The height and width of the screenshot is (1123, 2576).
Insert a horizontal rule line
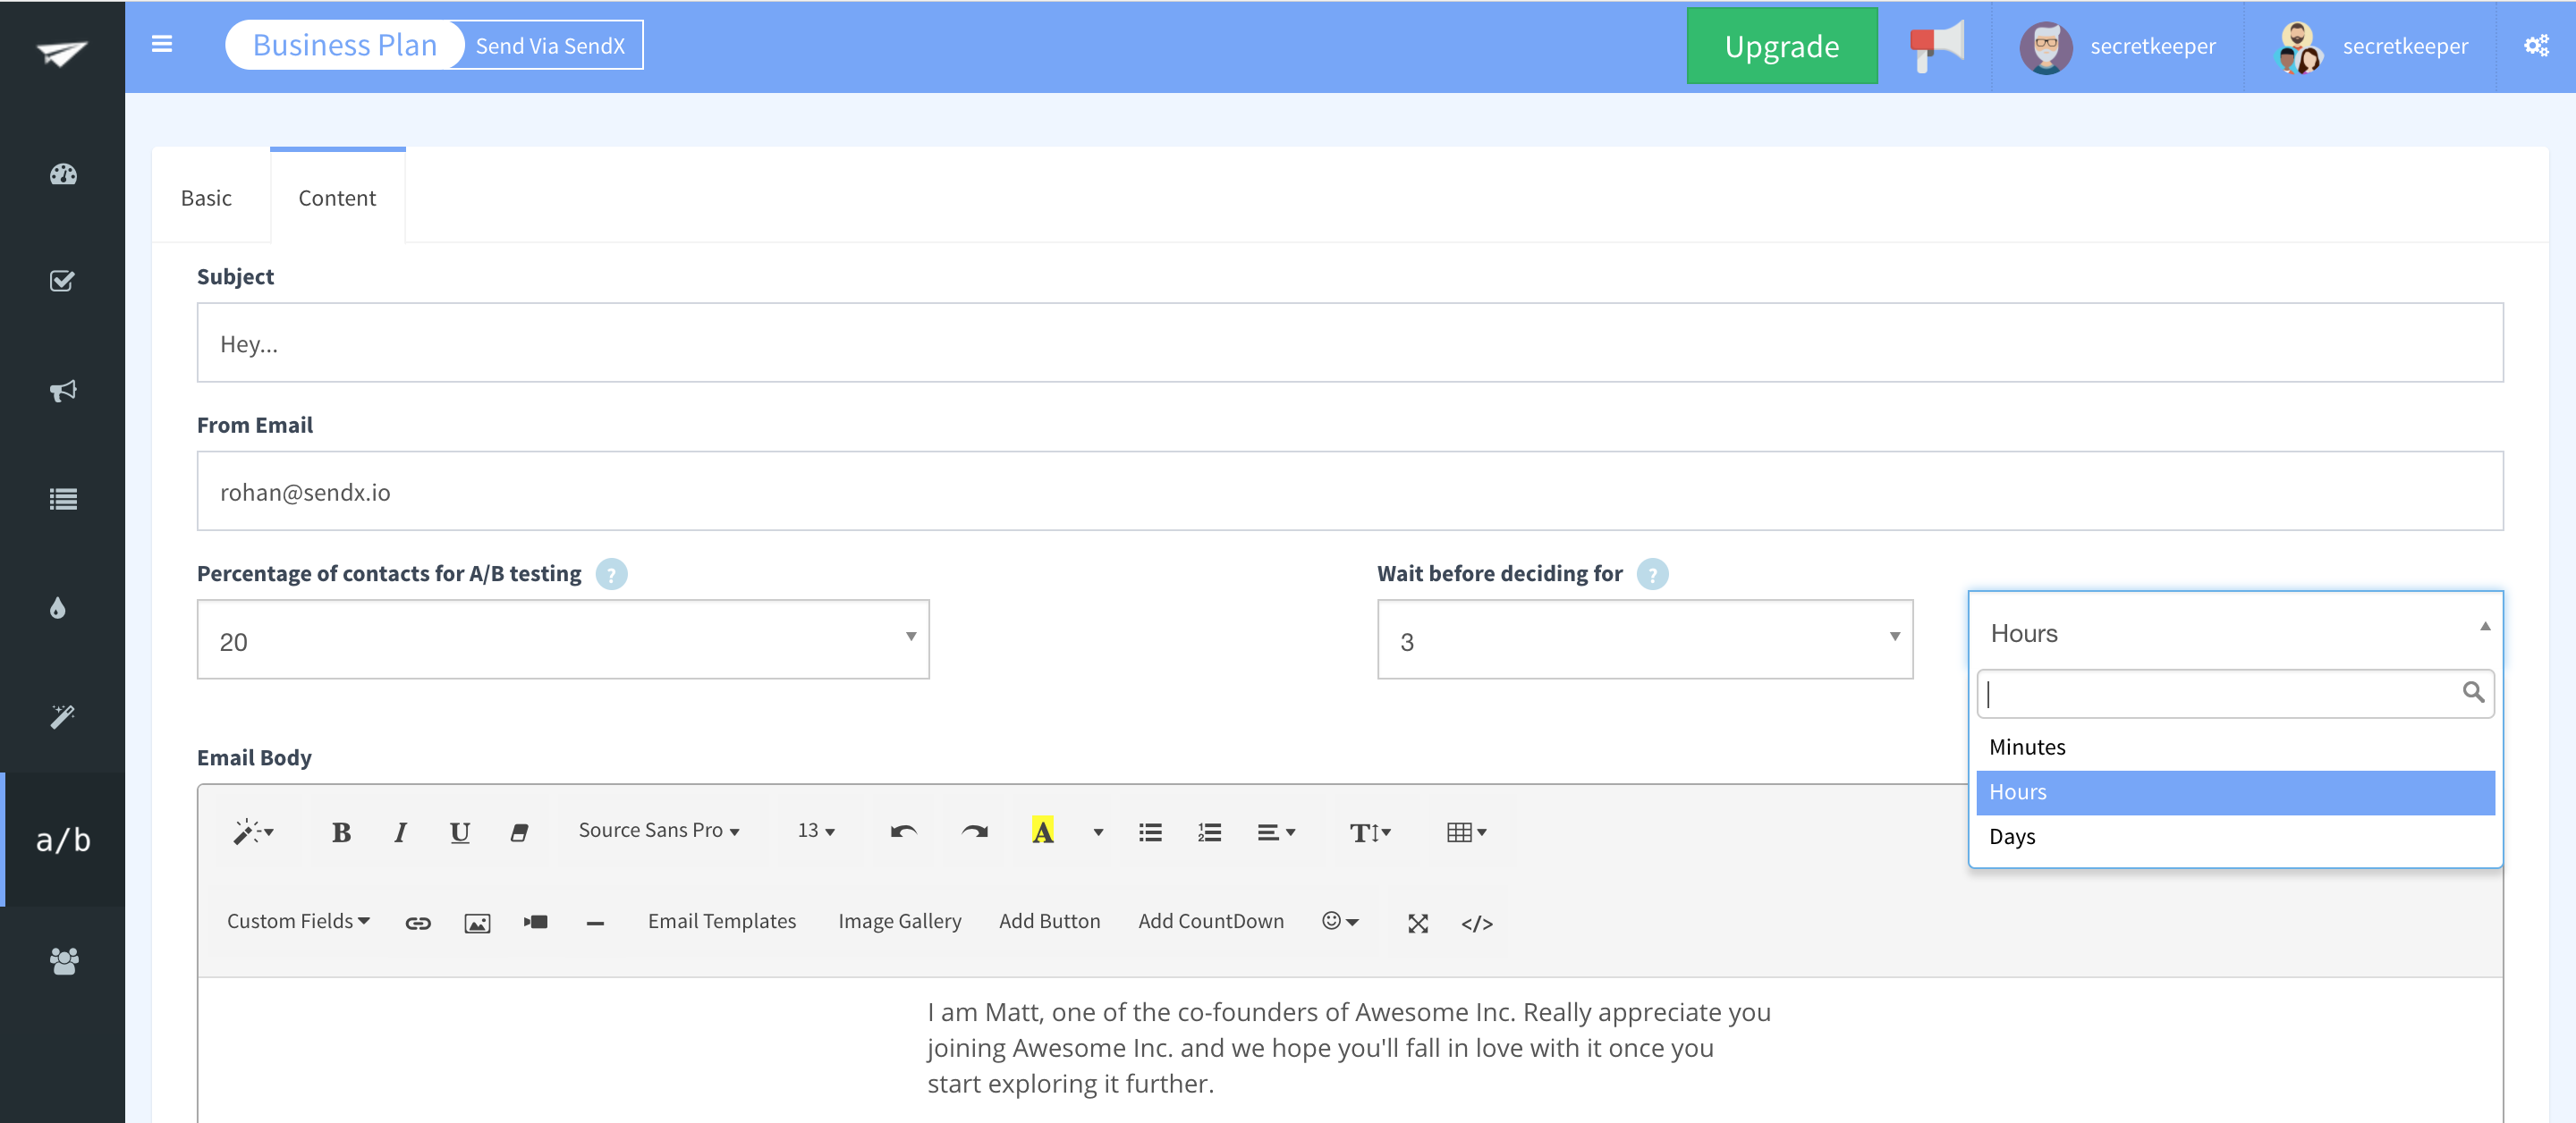(x=595, y=922)
